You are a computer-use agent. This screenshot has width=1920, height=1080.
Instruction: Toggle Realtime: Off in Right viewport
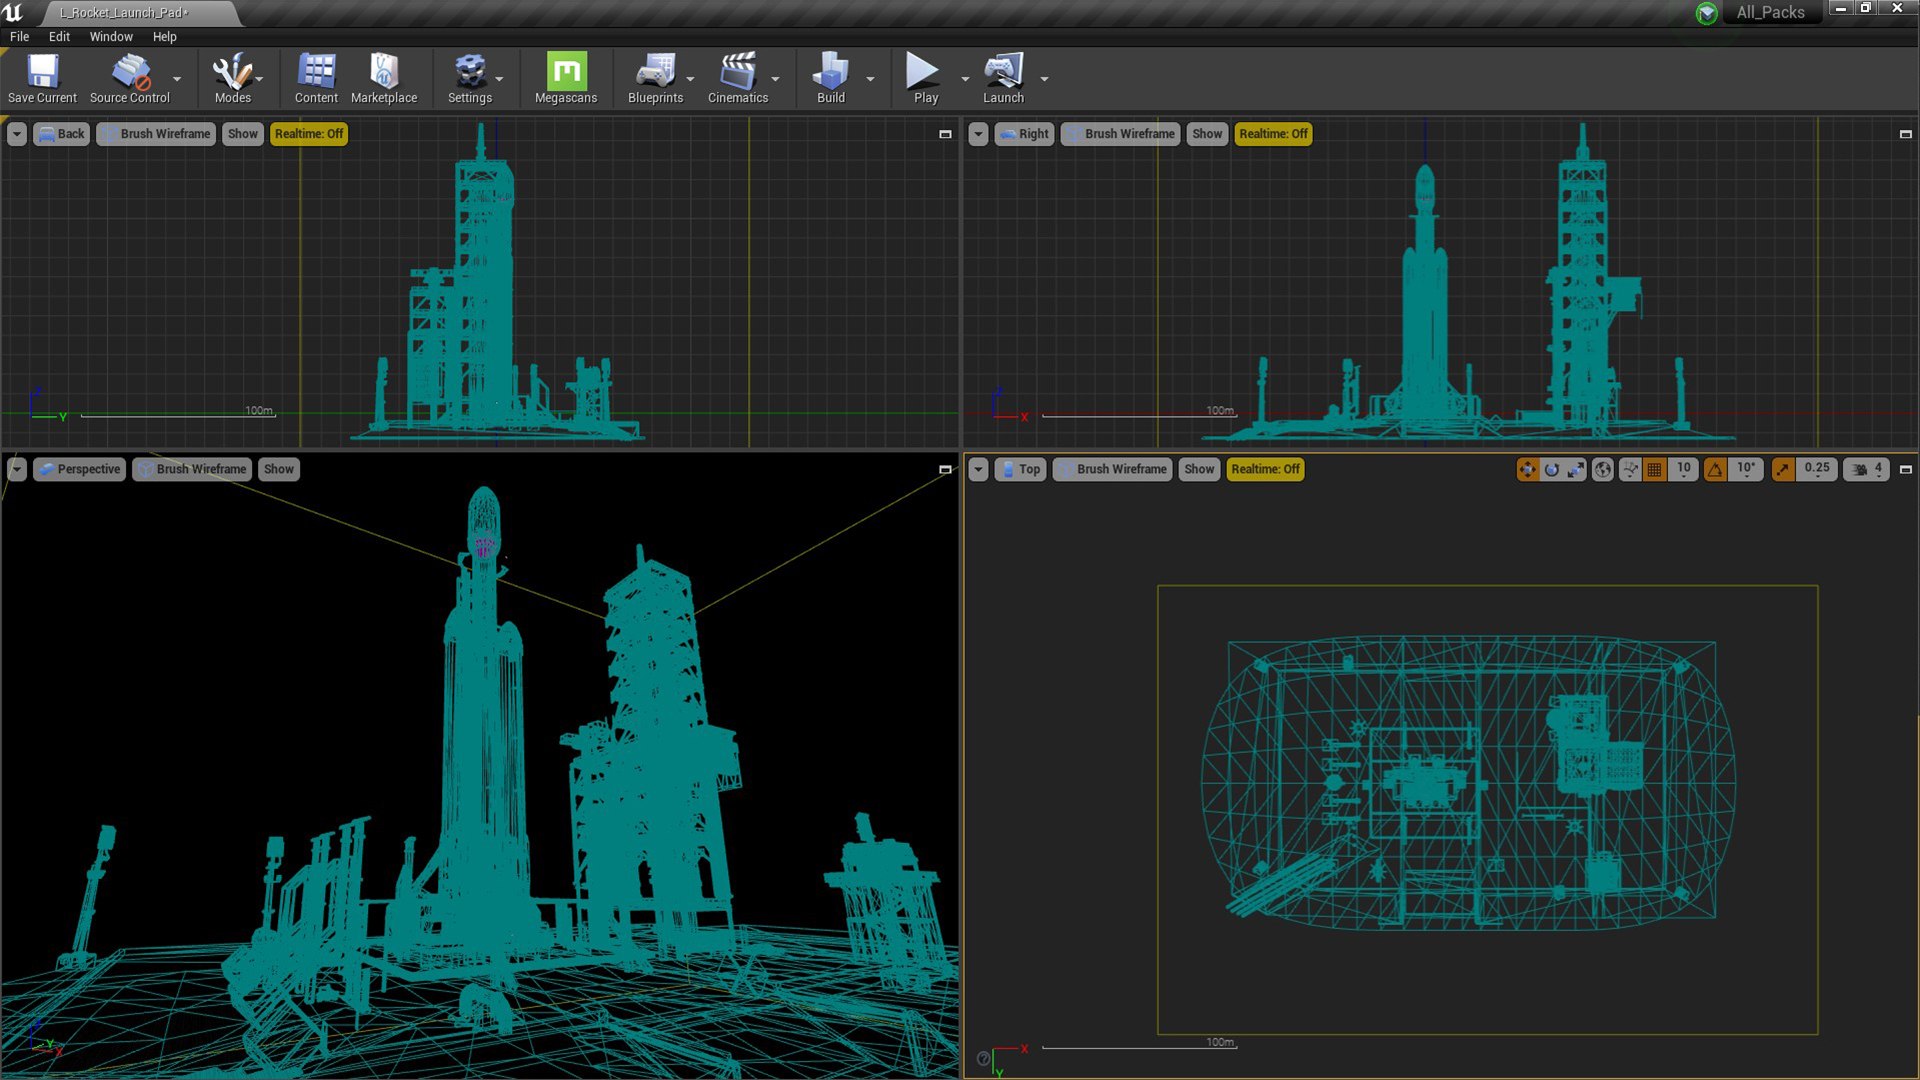coord(1273,134)
